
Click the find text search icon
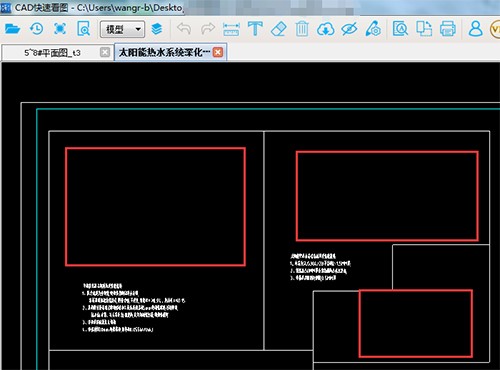400,29
